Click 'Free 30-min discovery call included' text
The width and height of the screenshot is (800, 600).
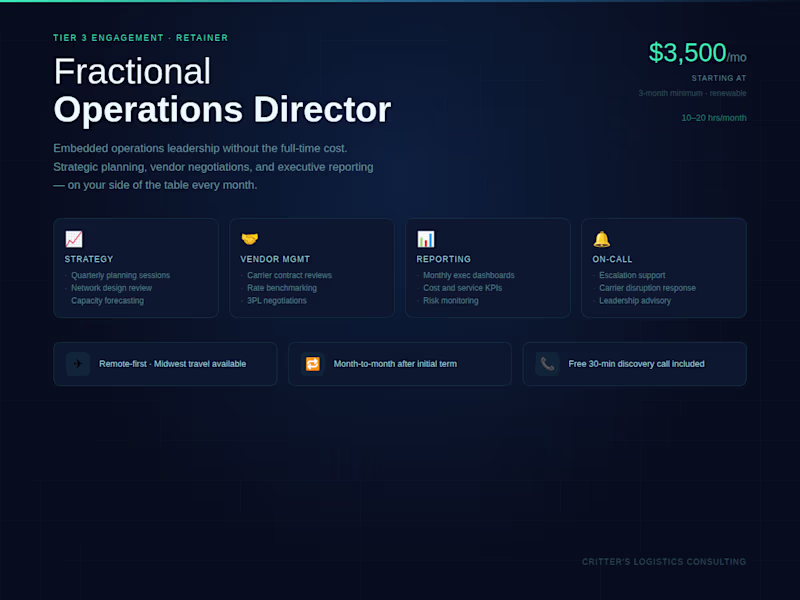(x=636, y=364)
